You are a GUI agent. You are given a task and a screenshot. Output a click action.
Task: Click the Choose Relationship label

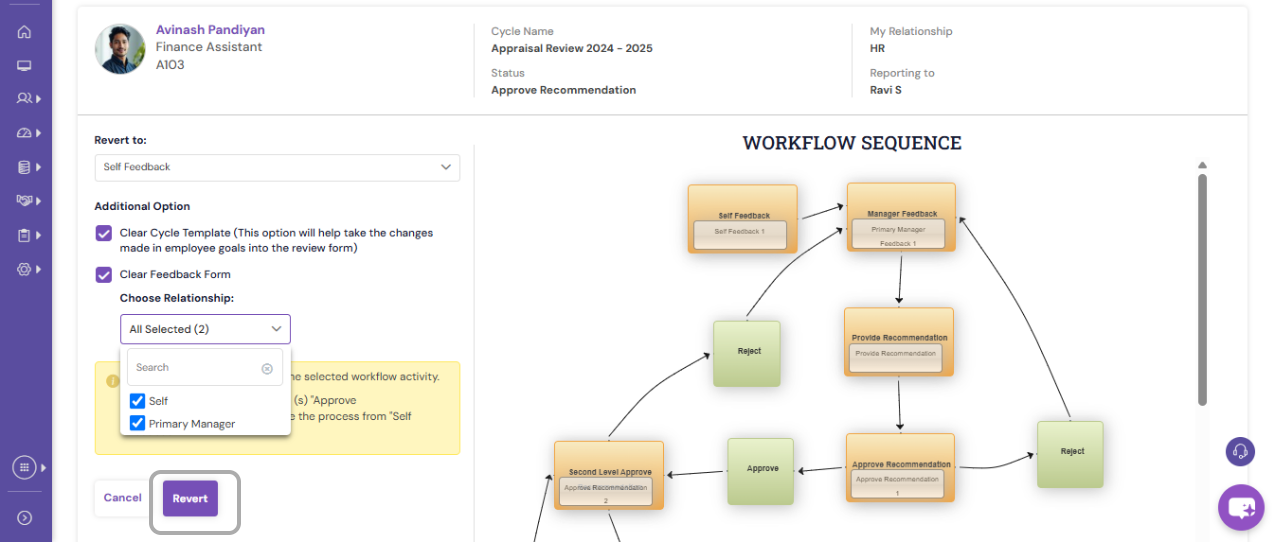(177, 298)
